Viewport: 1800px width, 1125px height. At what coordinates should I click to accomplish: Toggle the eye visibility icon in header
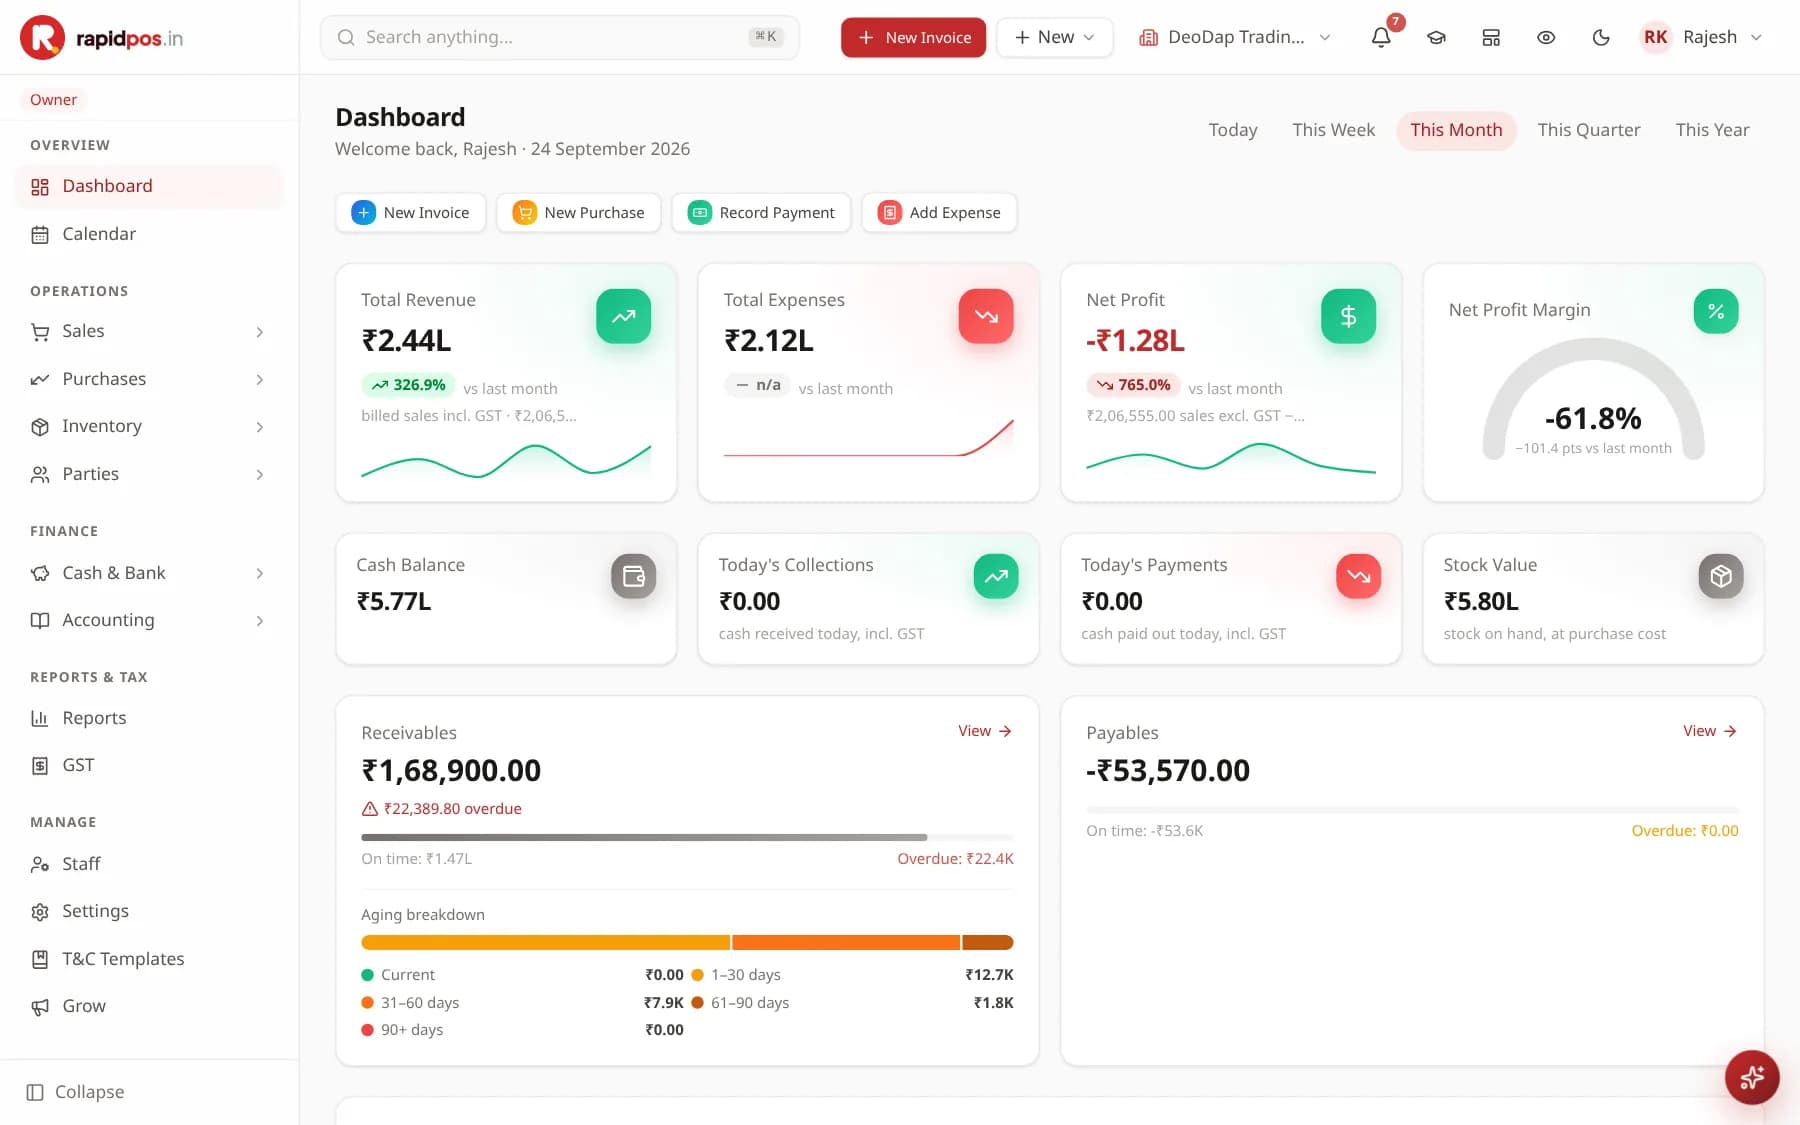point(1546,37)
